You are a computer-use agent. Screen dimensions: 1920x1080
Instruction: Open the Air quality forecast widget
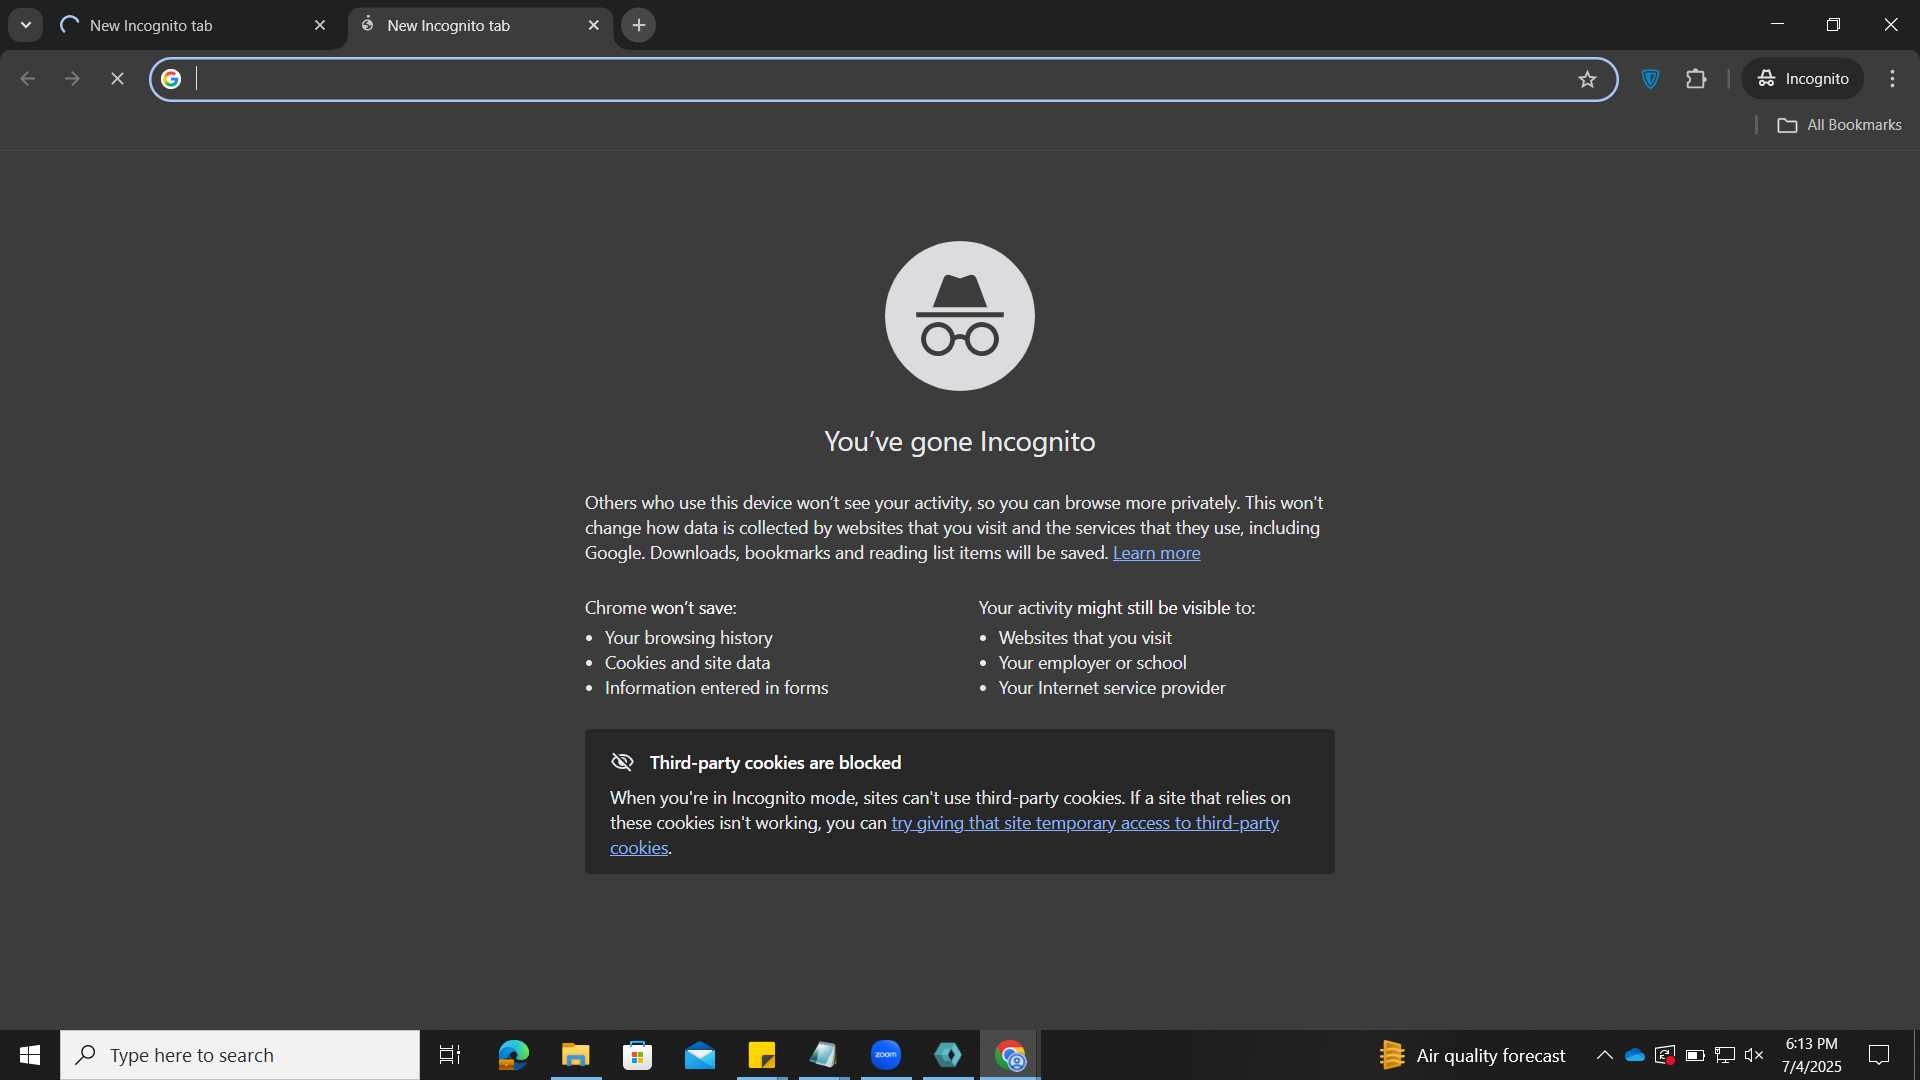(1472, 1055)
